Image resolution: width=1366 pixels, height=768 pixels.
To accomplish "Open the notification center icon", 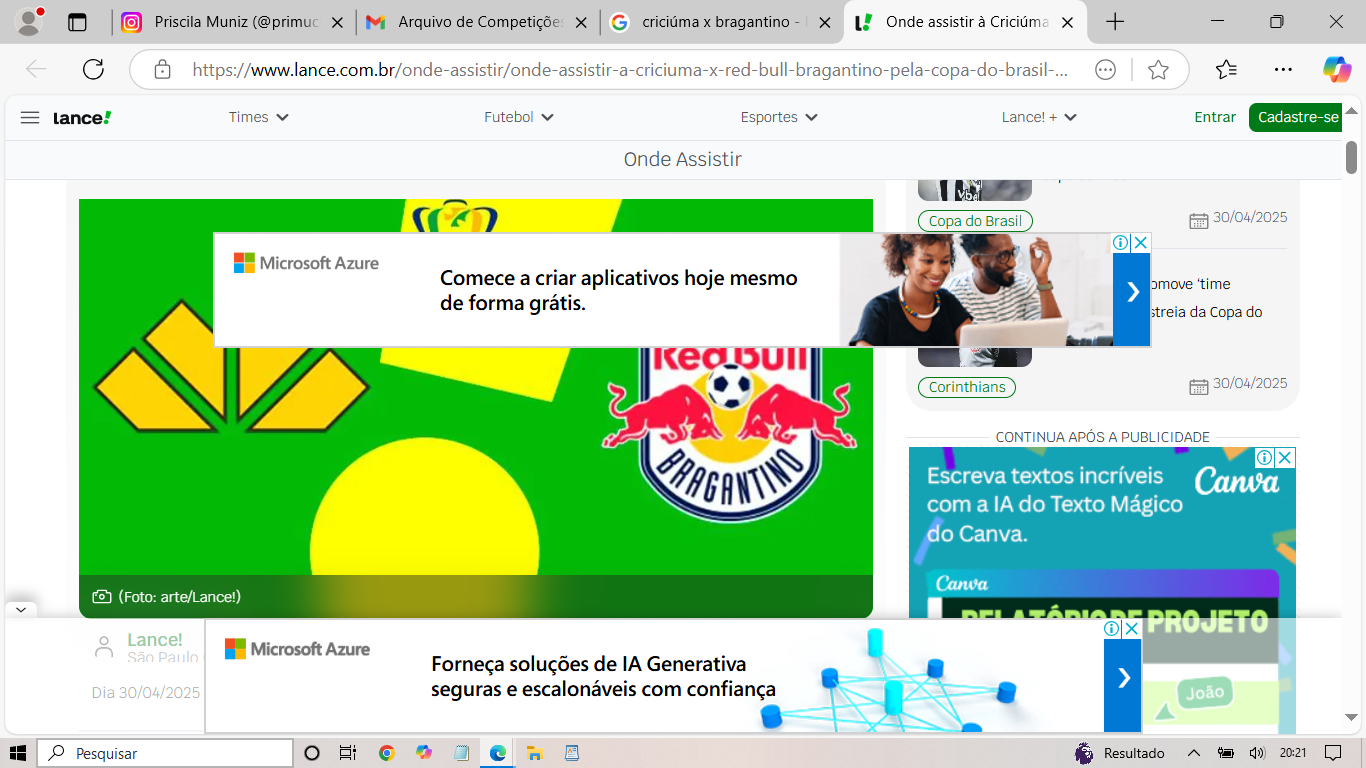I will (x=1333, y=753).
